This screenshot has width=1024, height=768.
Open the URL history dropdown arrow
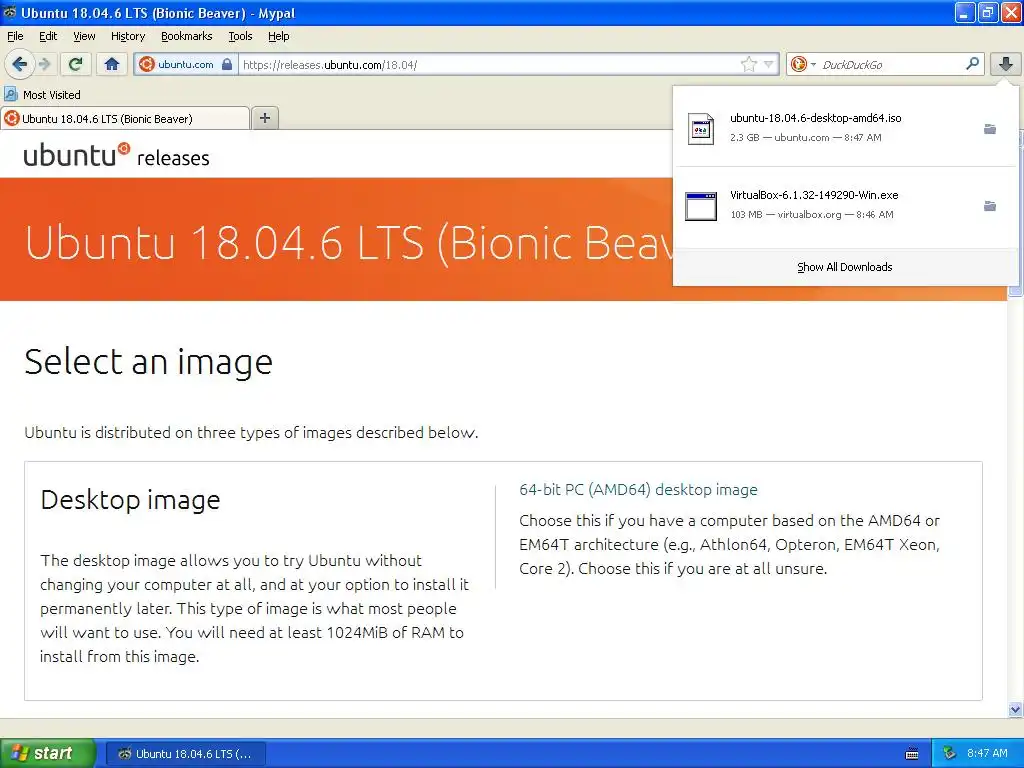(769, 64)
